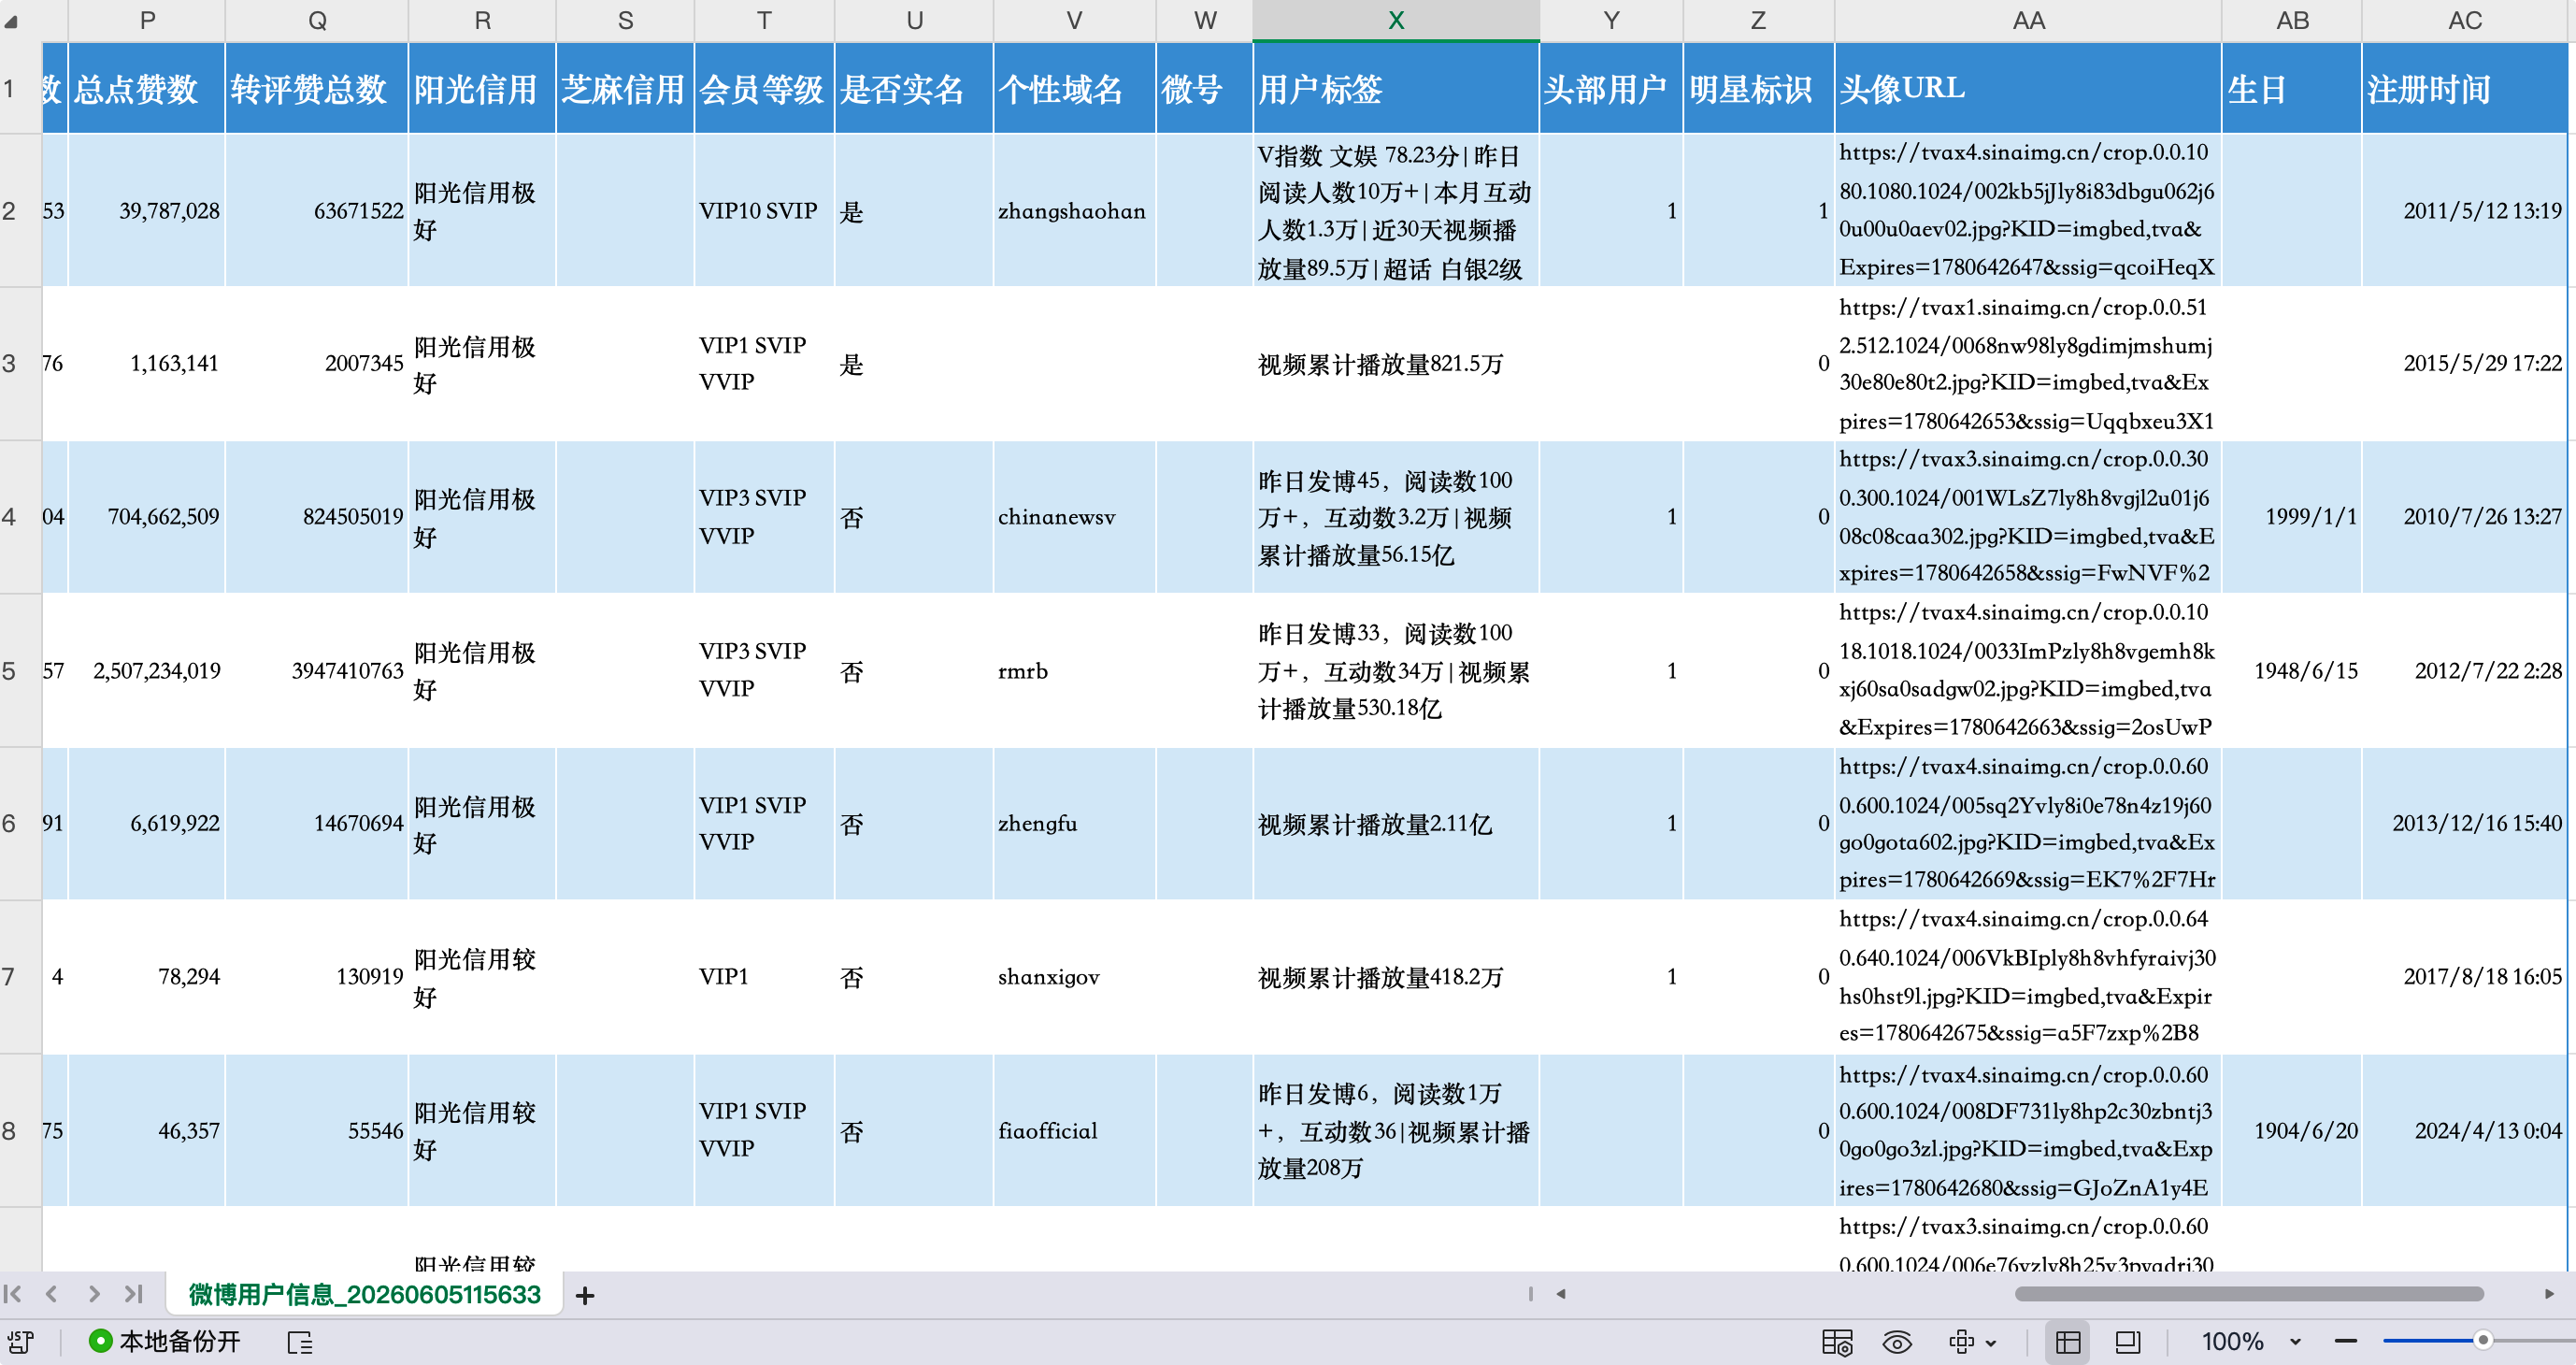Viewport: 2576px width, 1365px height.
Task: Go to the next sheet tab arrow
Action: click(x=93, y=1294)
